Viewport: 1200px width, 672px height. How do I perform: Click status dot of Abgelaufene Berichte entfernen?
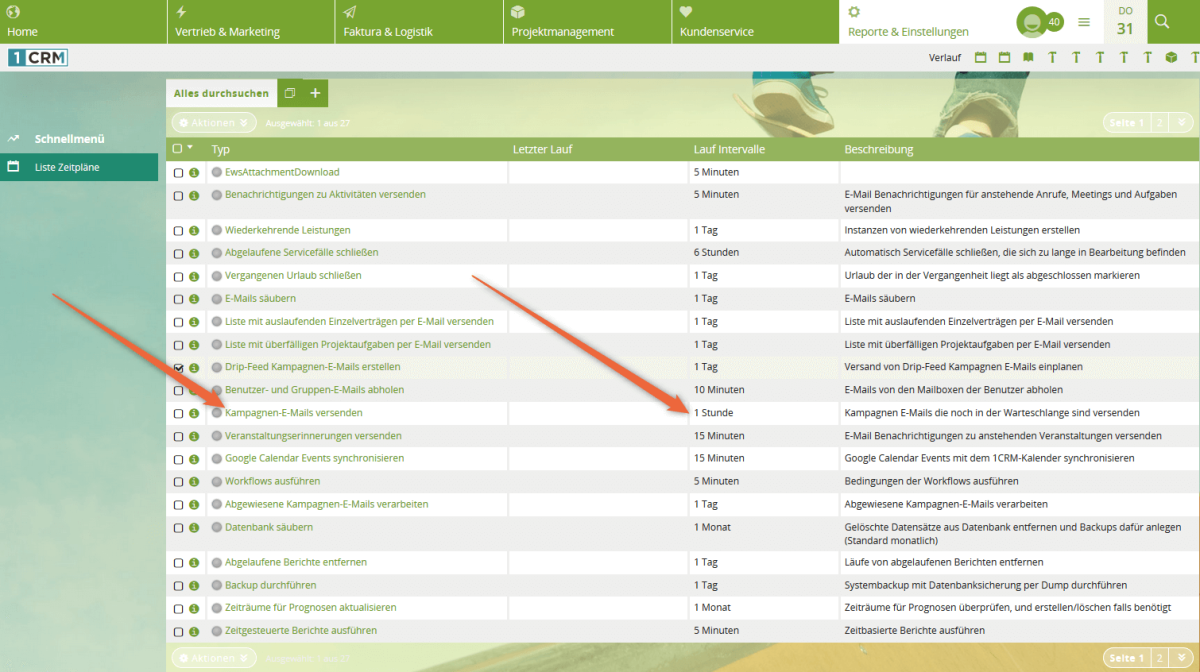pyautogui.click(x=216, y=563)
